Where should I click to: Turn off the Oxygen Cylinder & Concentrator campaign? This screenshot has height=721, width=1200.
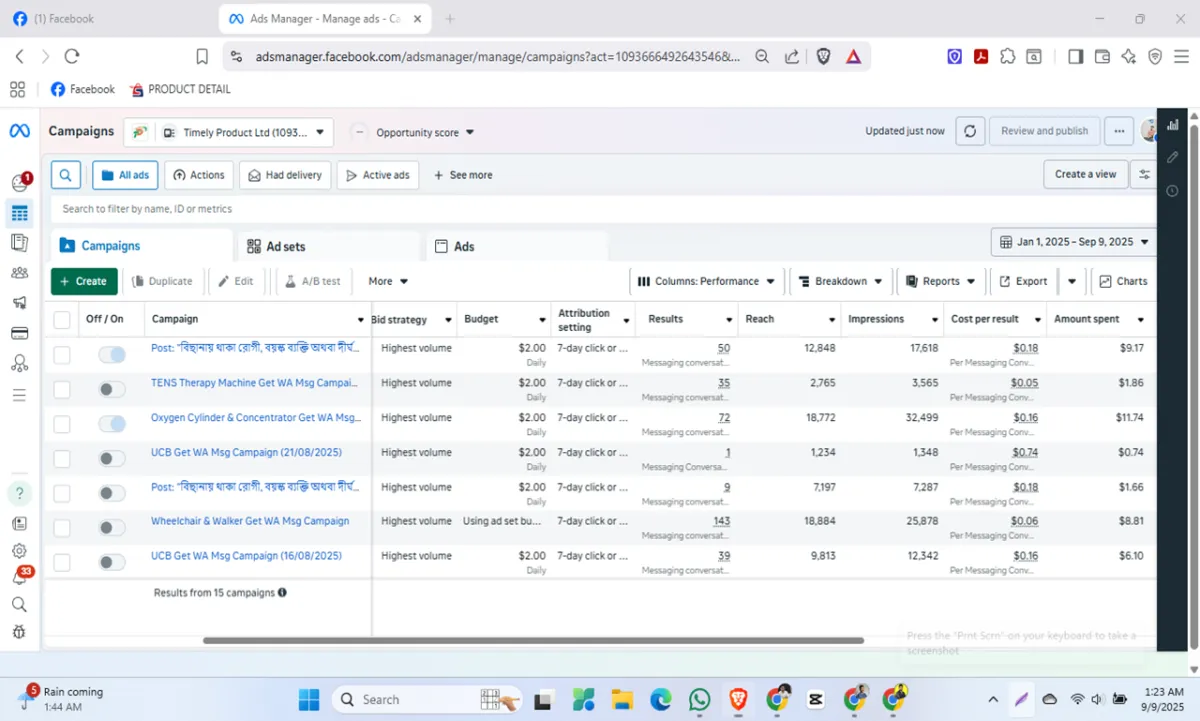(x=112, y=424)
